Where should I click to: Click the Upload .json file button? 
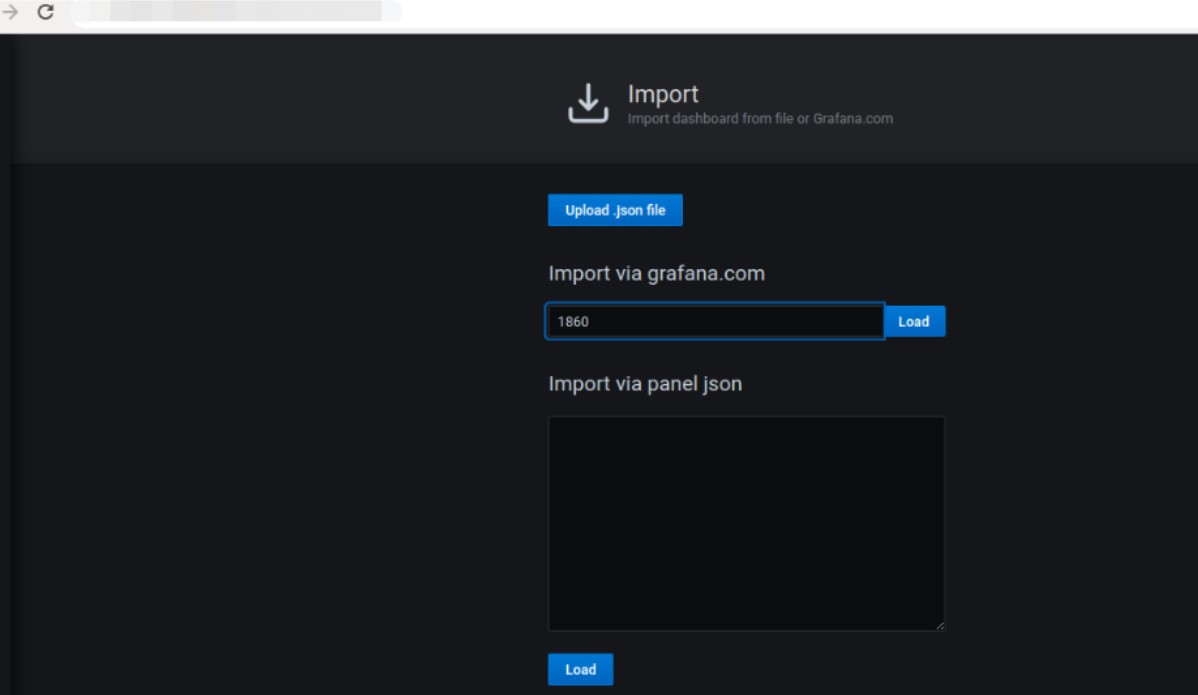click(x=615, y=210)
